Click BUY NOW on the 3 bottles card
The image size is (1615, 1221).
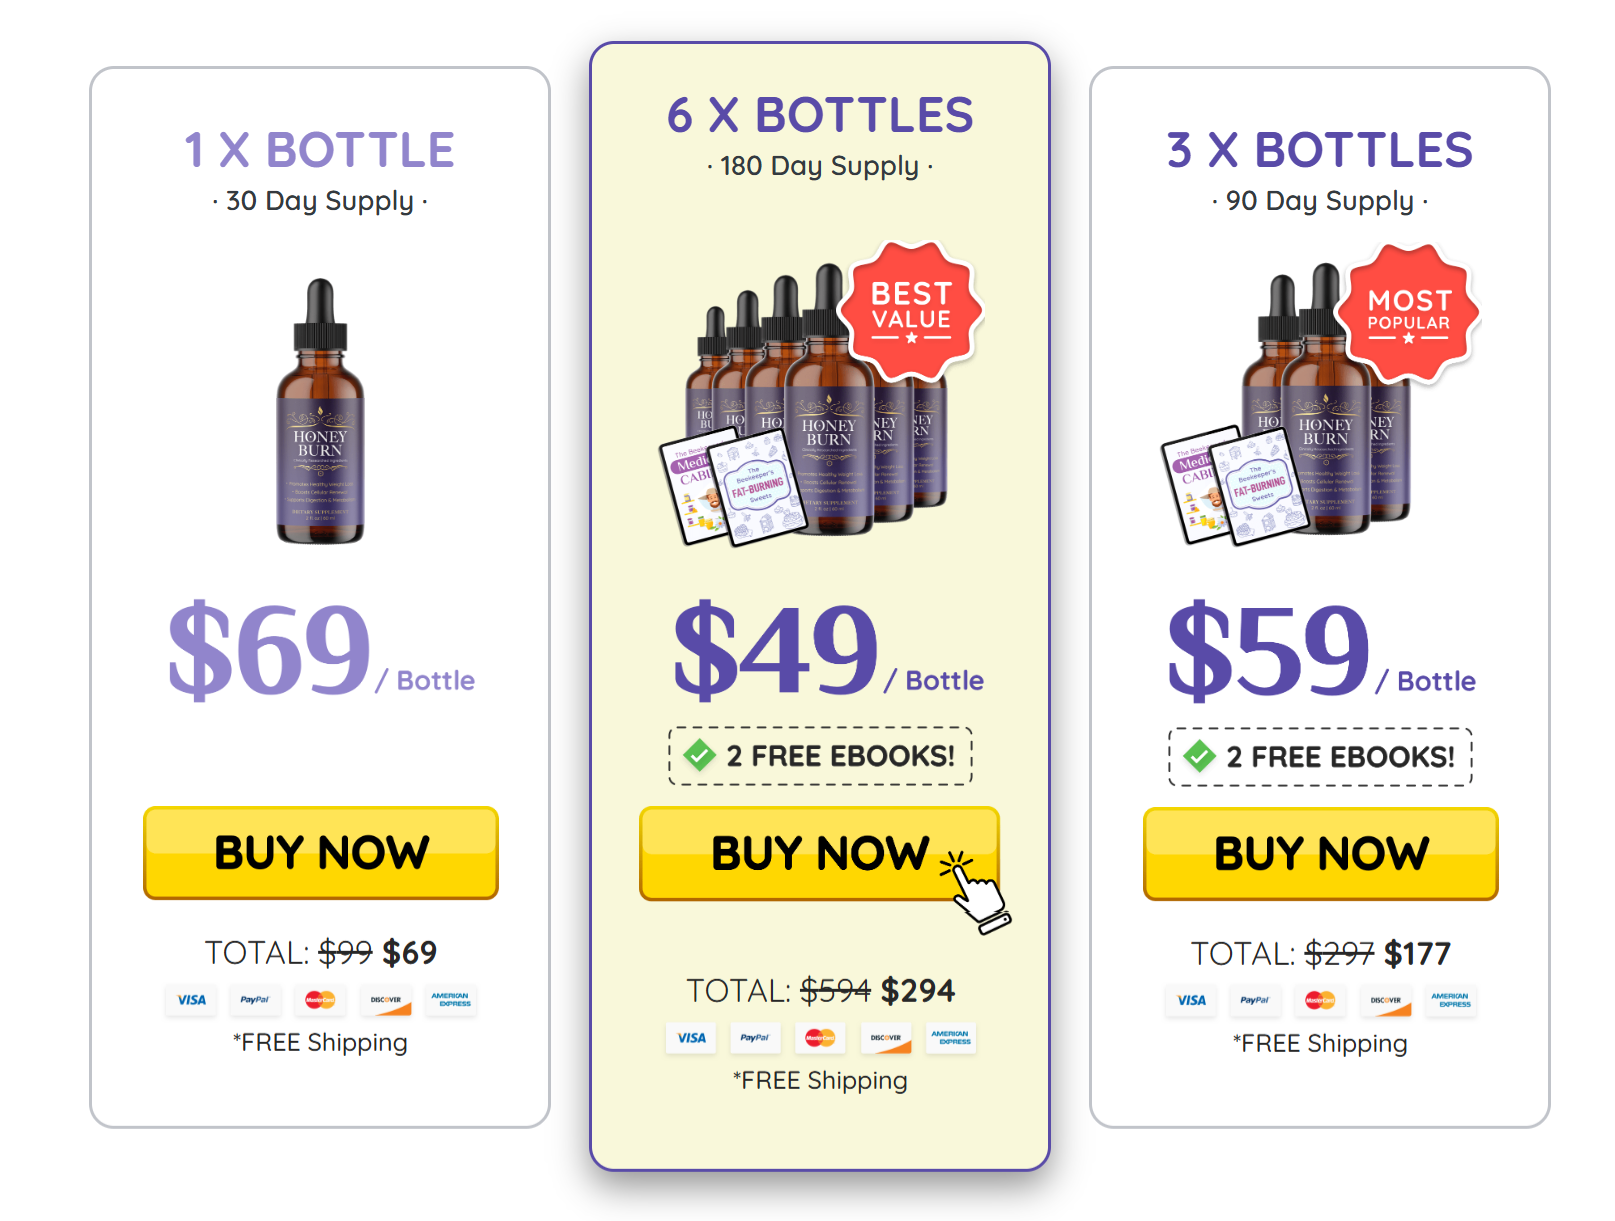(1320, 853)
